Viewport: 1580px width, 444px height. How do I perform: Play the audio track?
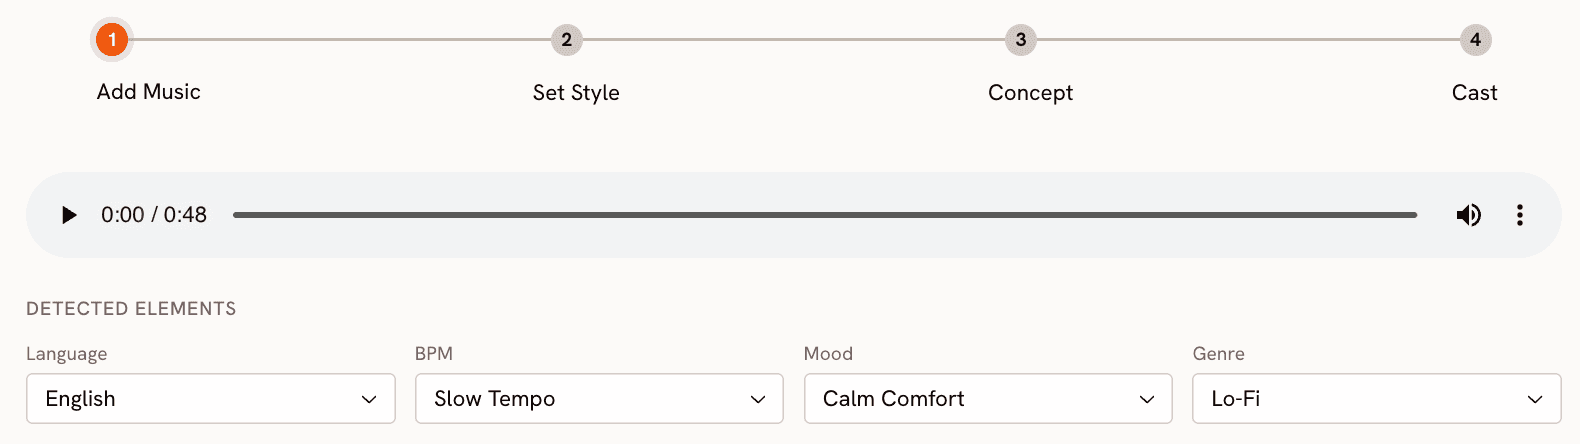[69, 215]
